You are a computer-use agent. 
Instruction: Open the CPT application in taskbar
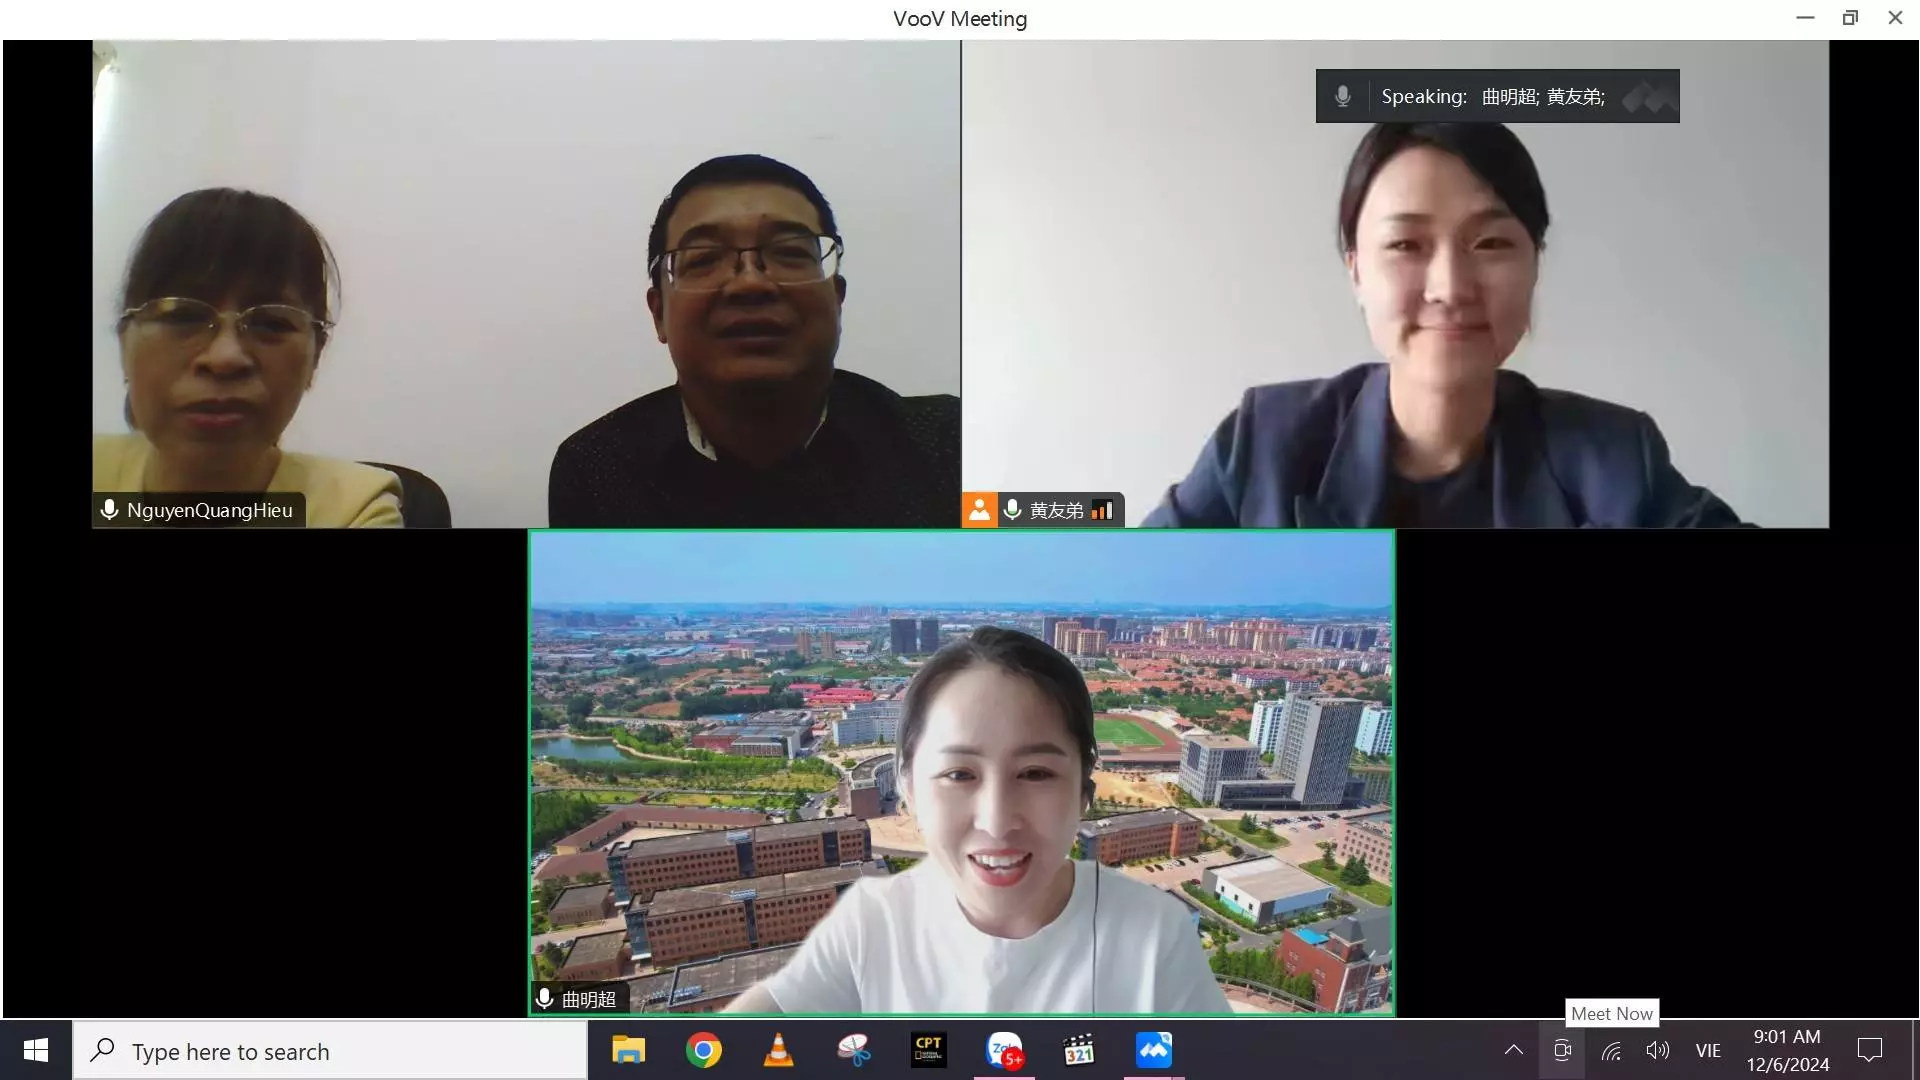928,1050
